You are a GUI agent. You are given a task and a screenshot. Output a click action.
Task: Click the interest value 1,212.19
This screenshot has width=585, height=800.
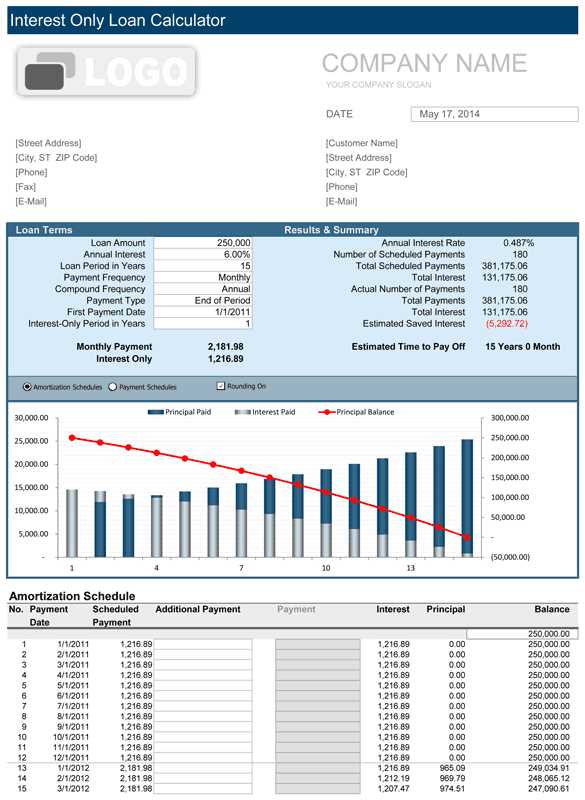click(x=393, y=778)
